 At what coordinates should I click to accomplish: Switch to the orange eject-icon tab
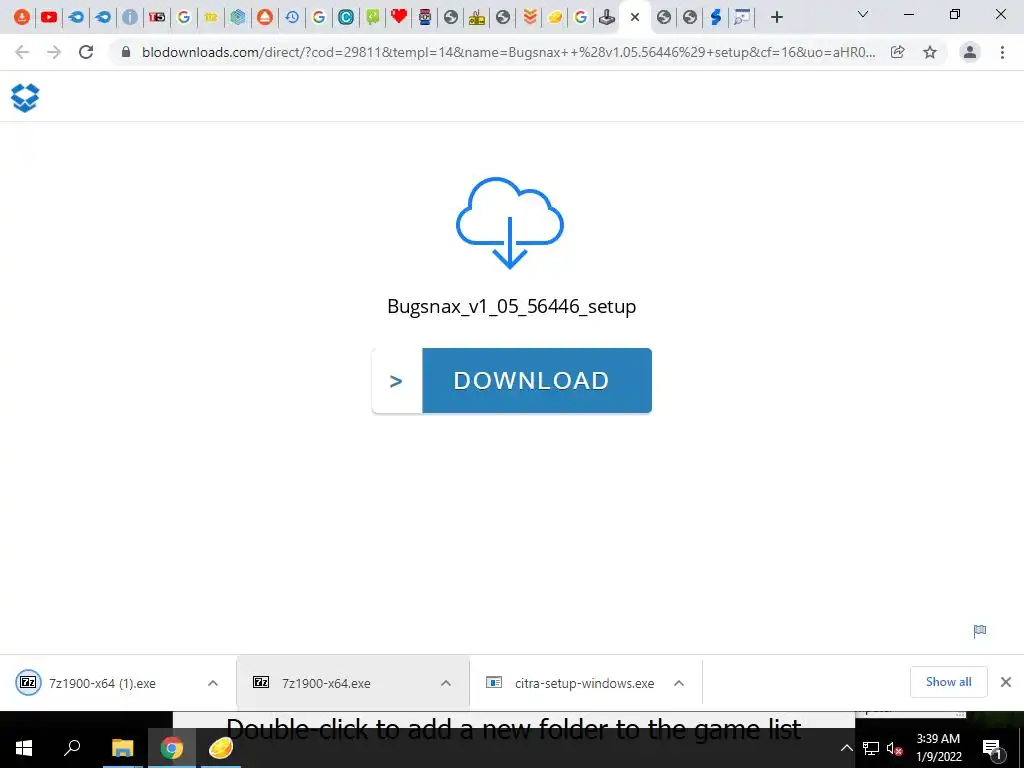264,17
